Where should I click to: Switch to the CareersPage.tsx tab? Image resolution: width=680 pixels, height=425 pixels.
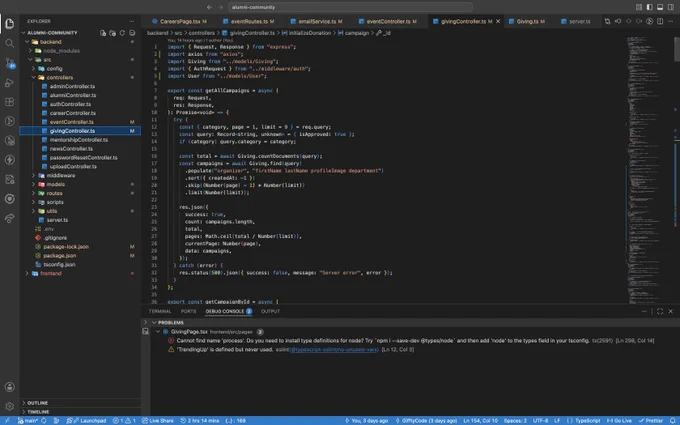click(180, 21)
